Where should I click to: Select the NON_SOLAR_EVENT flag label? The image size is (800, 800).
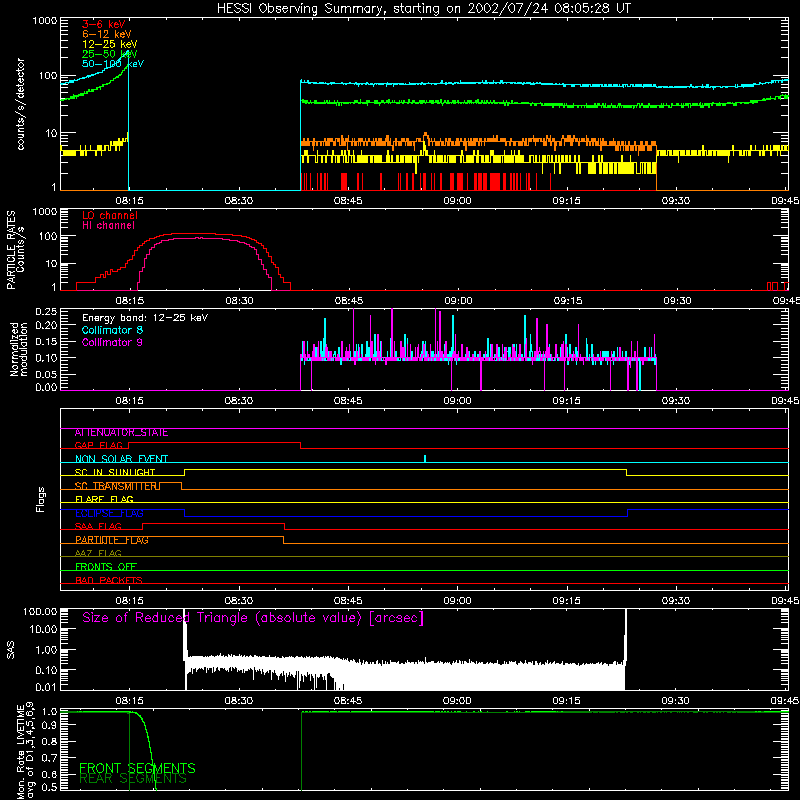(x=121, y=459)
